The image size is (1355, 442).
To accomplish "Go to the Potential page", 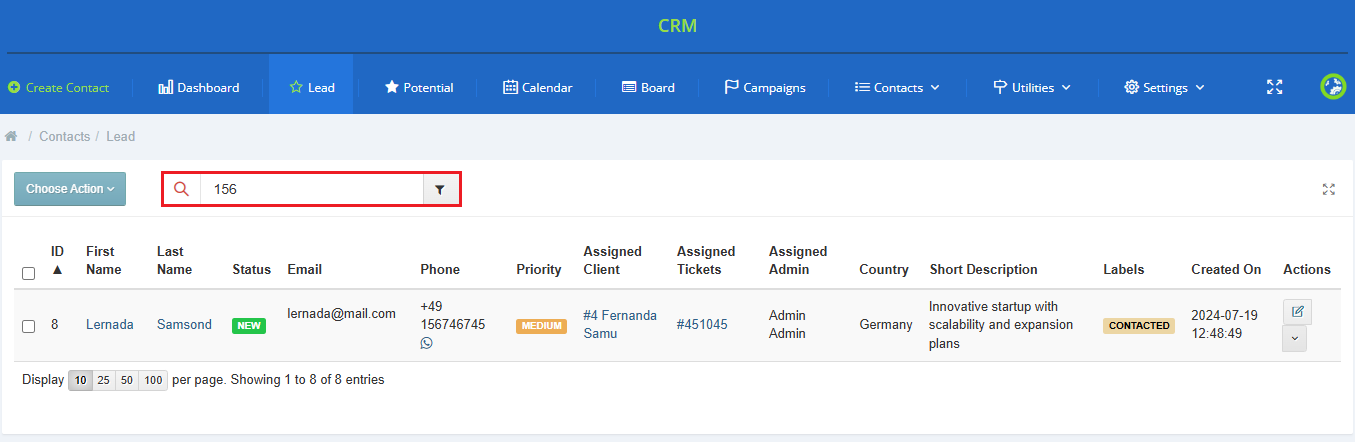I will [419, 88].
